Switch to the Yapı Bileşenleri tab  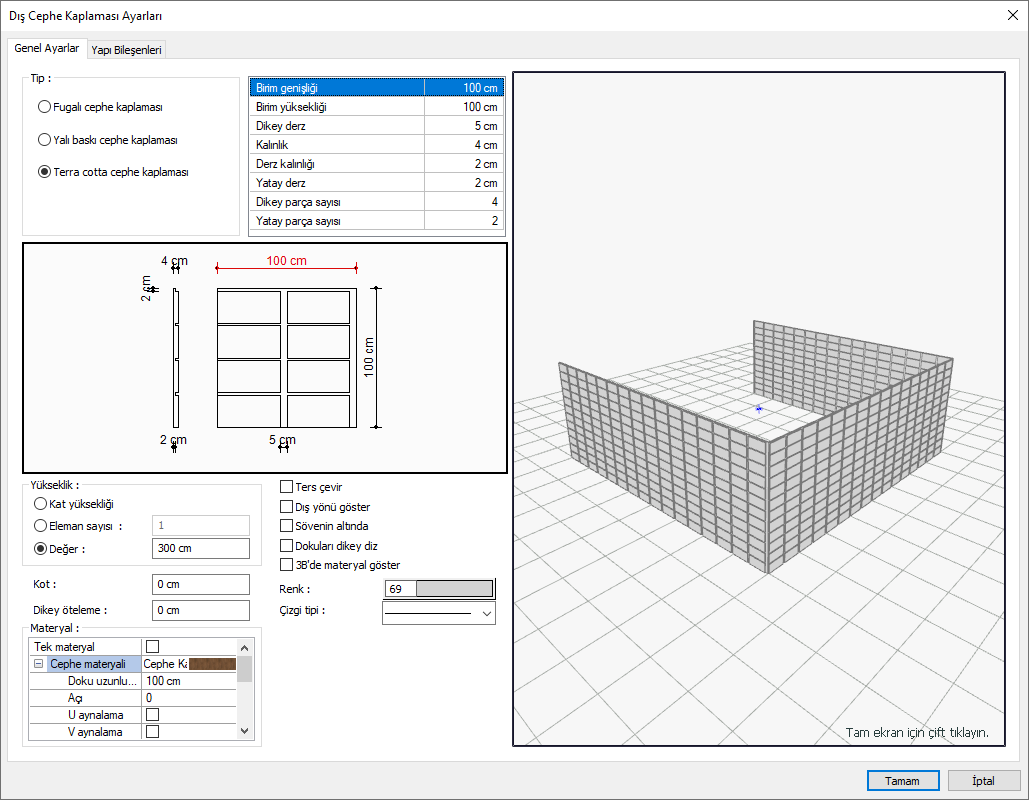[x=126, y=49]
